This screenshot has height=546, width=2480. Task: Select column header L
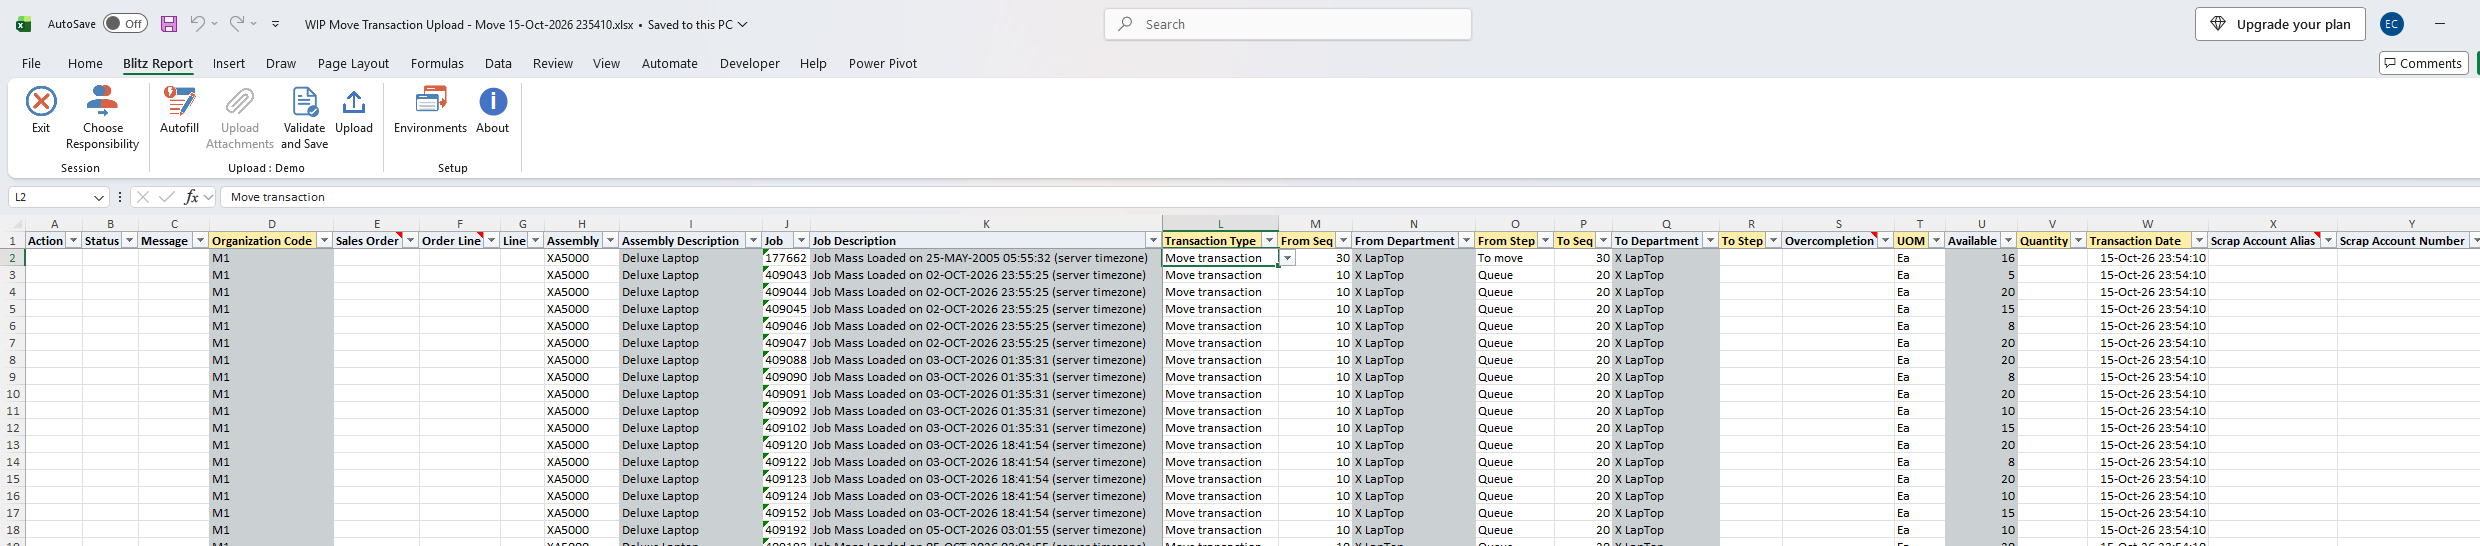coord(1220,224)
